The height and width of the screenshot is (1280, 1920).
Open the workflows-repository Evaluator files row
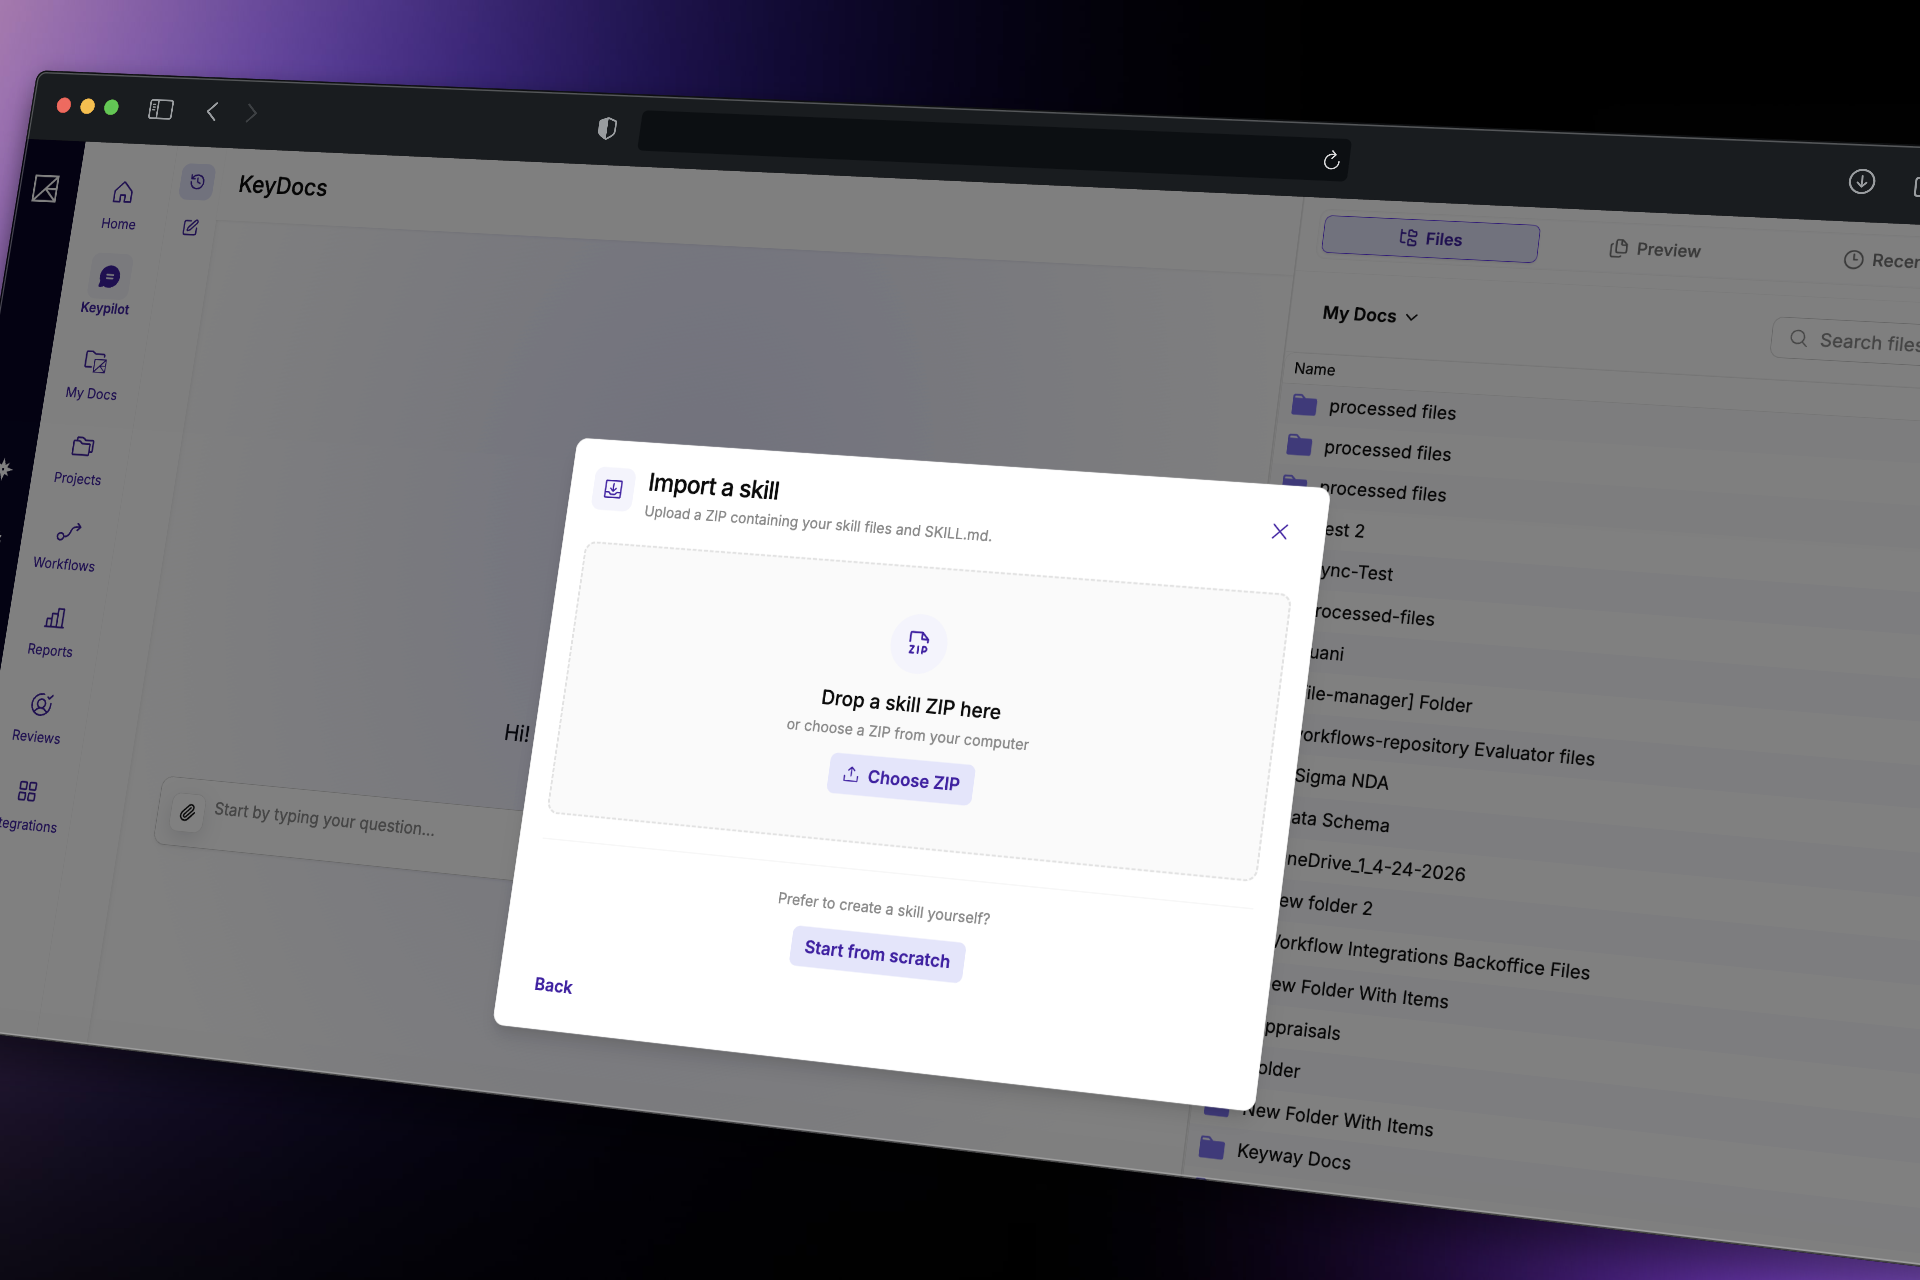tap(1446, 747)
